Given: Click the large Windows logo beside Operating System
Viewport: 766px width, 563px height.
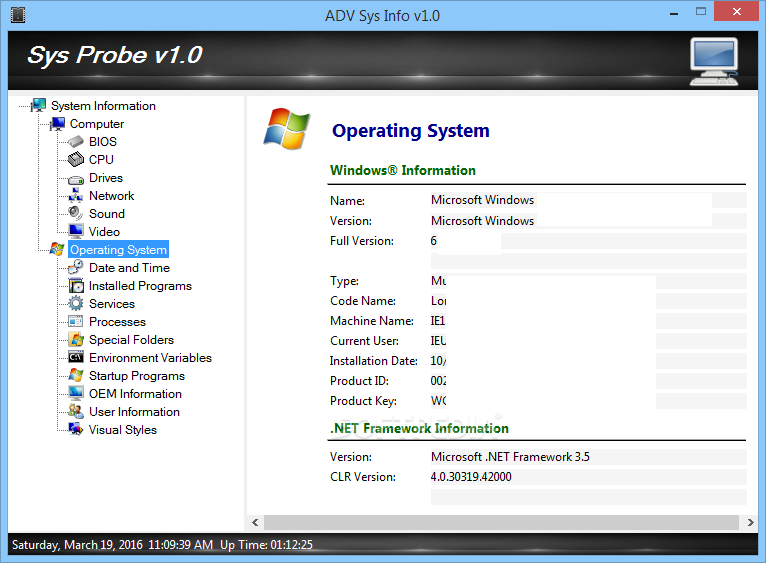Looking at the screenshot, I should pyautogui.click(x=287, y=129).
